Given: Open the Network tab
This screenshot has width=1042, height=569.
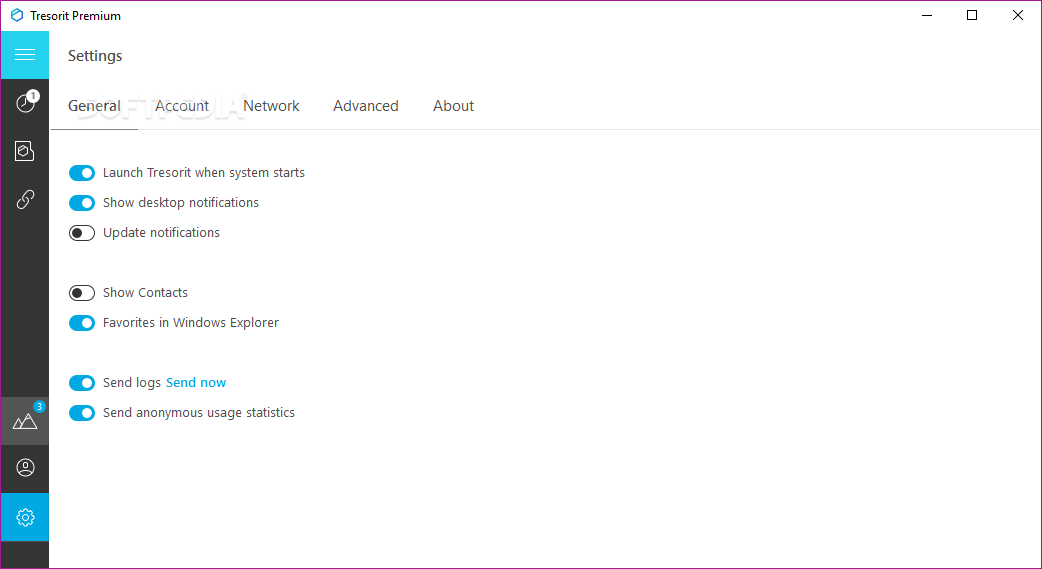Looking at the screenshot, I should (271, 106).
